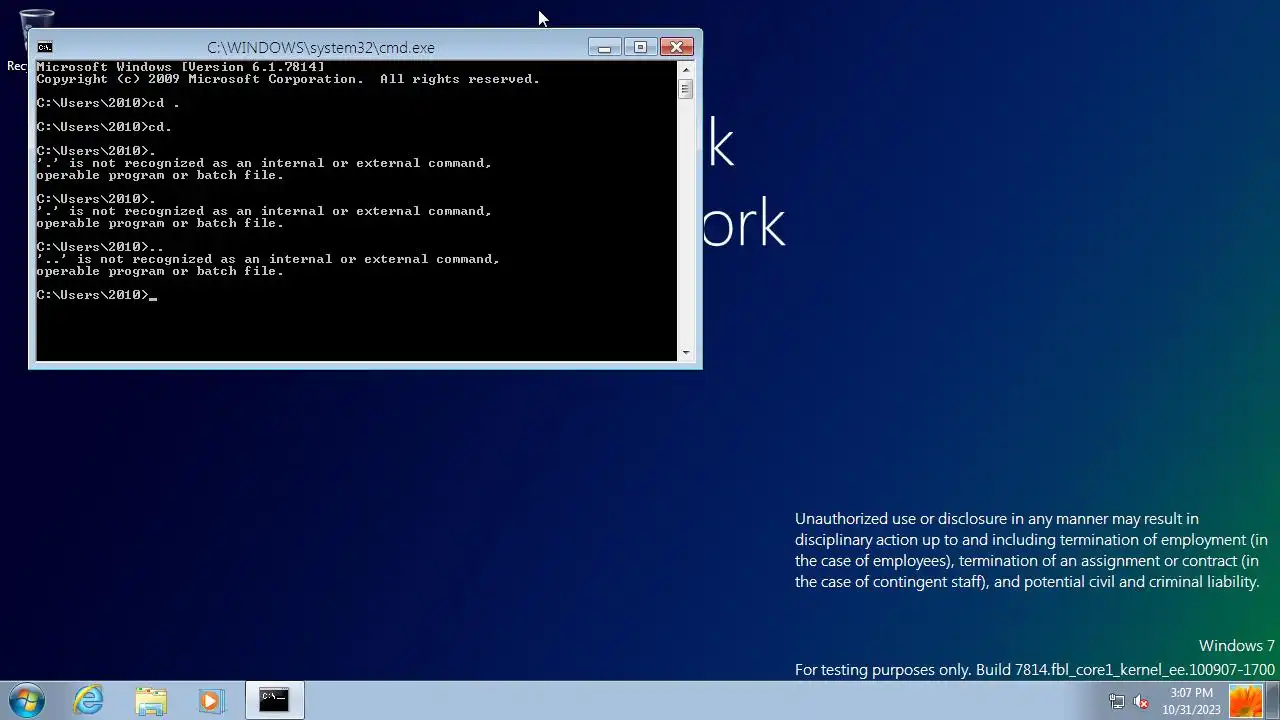Click the cmd window system menu icon
This screenshot has width=1280, height=720.
(x=44, y=47)
